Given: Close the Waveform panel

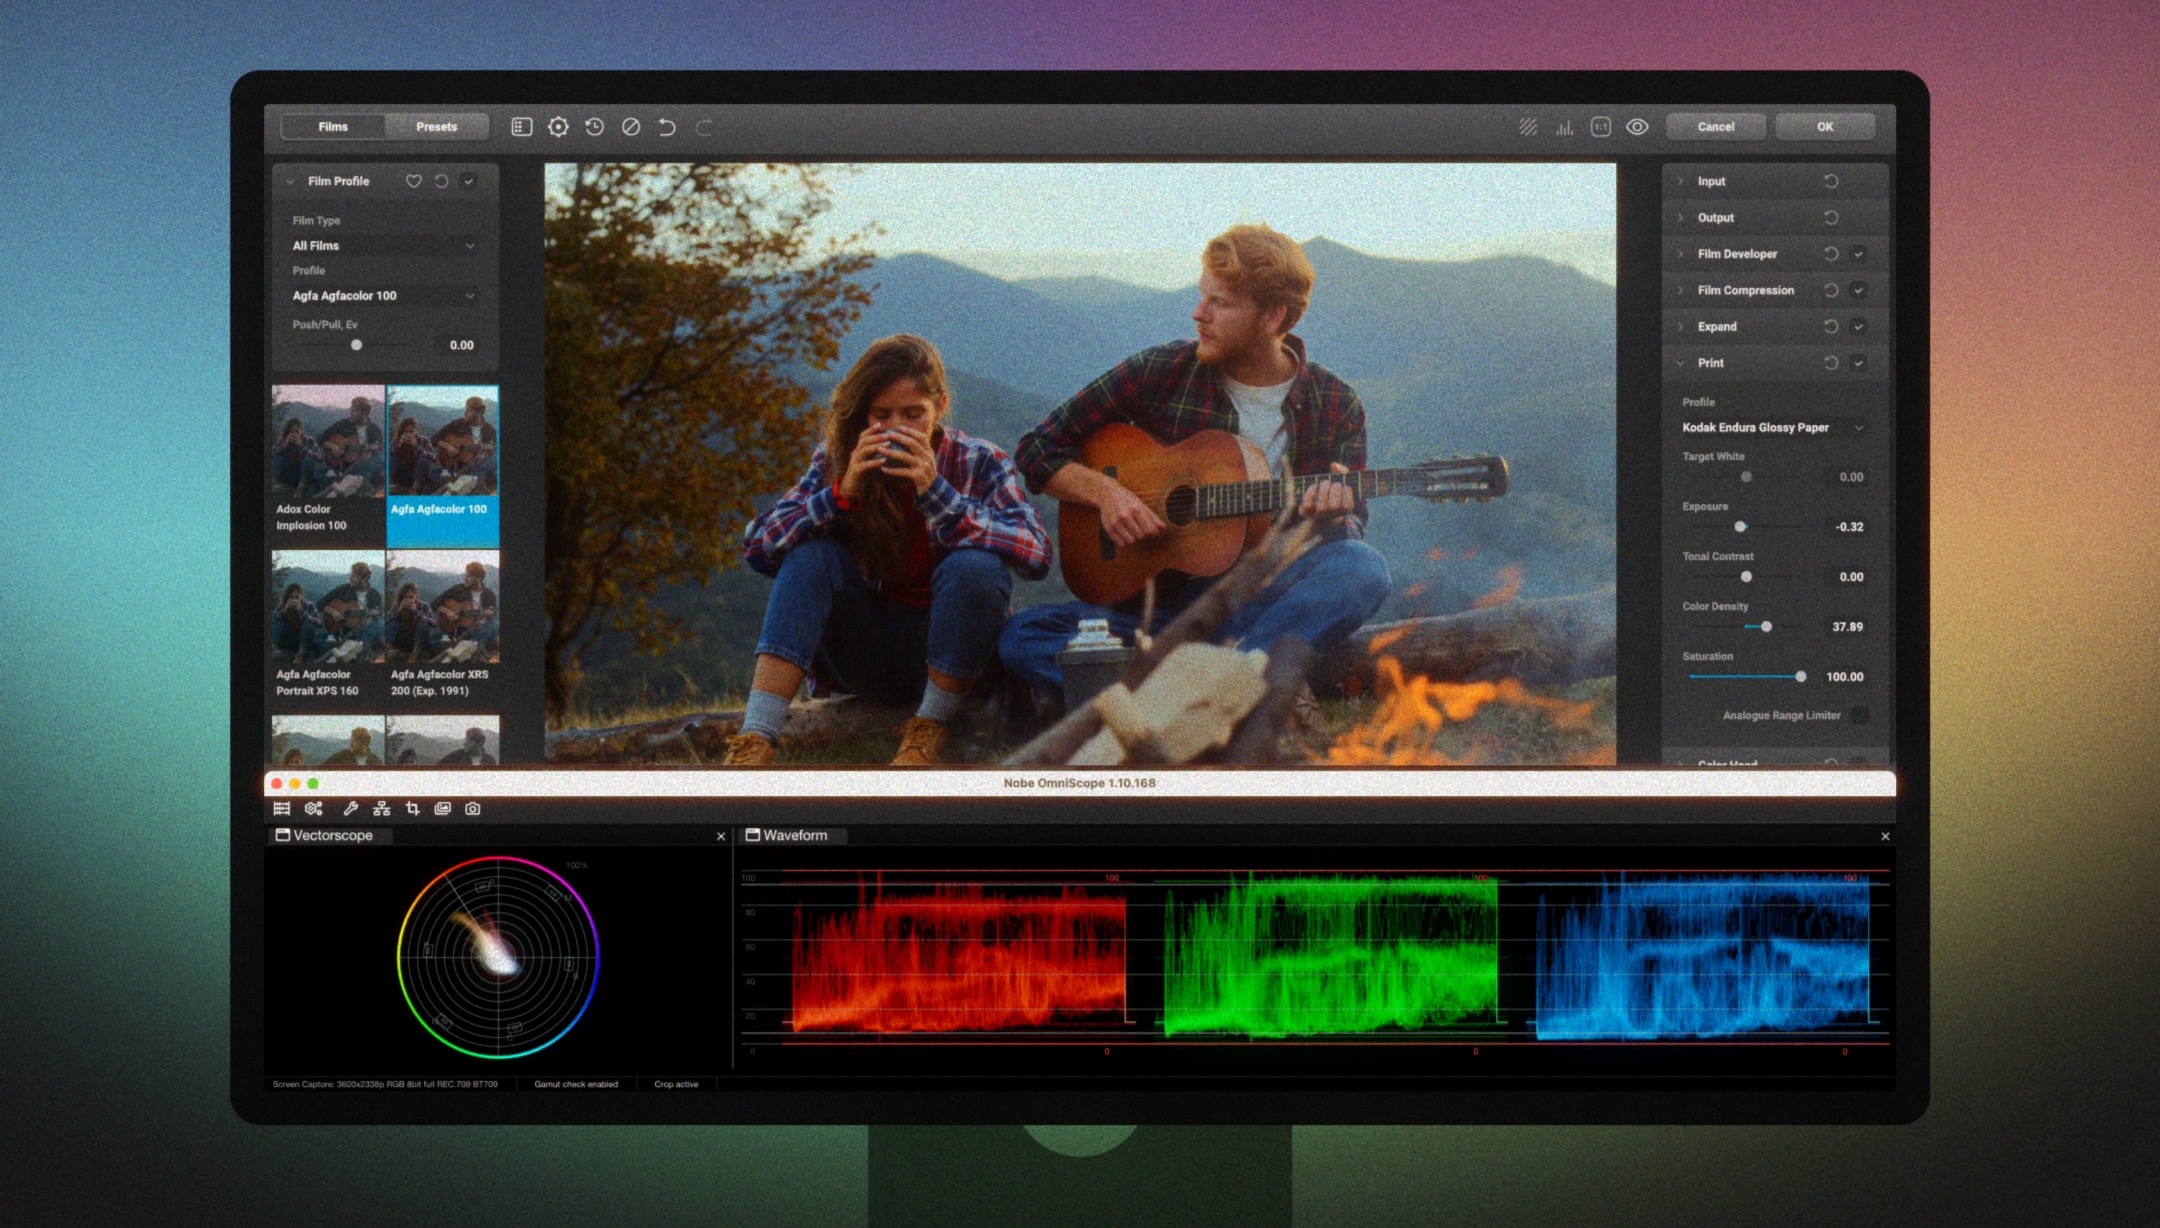Looking at the screenshot, I should (x=1885, y=836).
